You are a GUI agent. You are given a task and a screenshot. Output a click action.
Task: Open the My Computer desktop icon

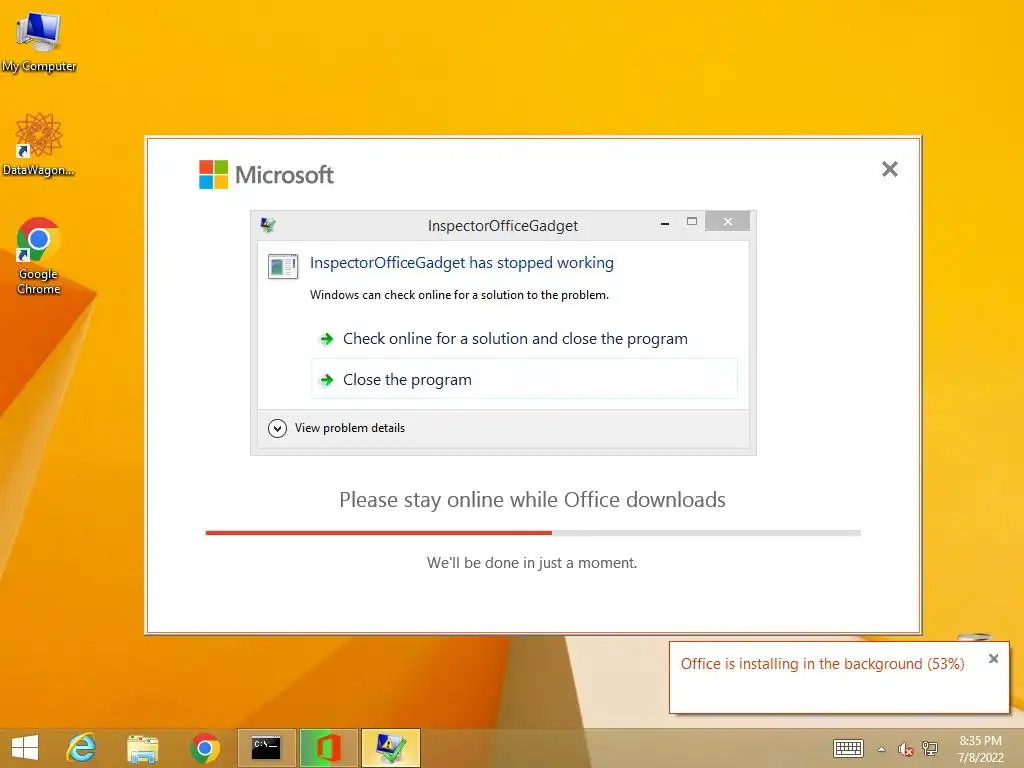[39, 42]
